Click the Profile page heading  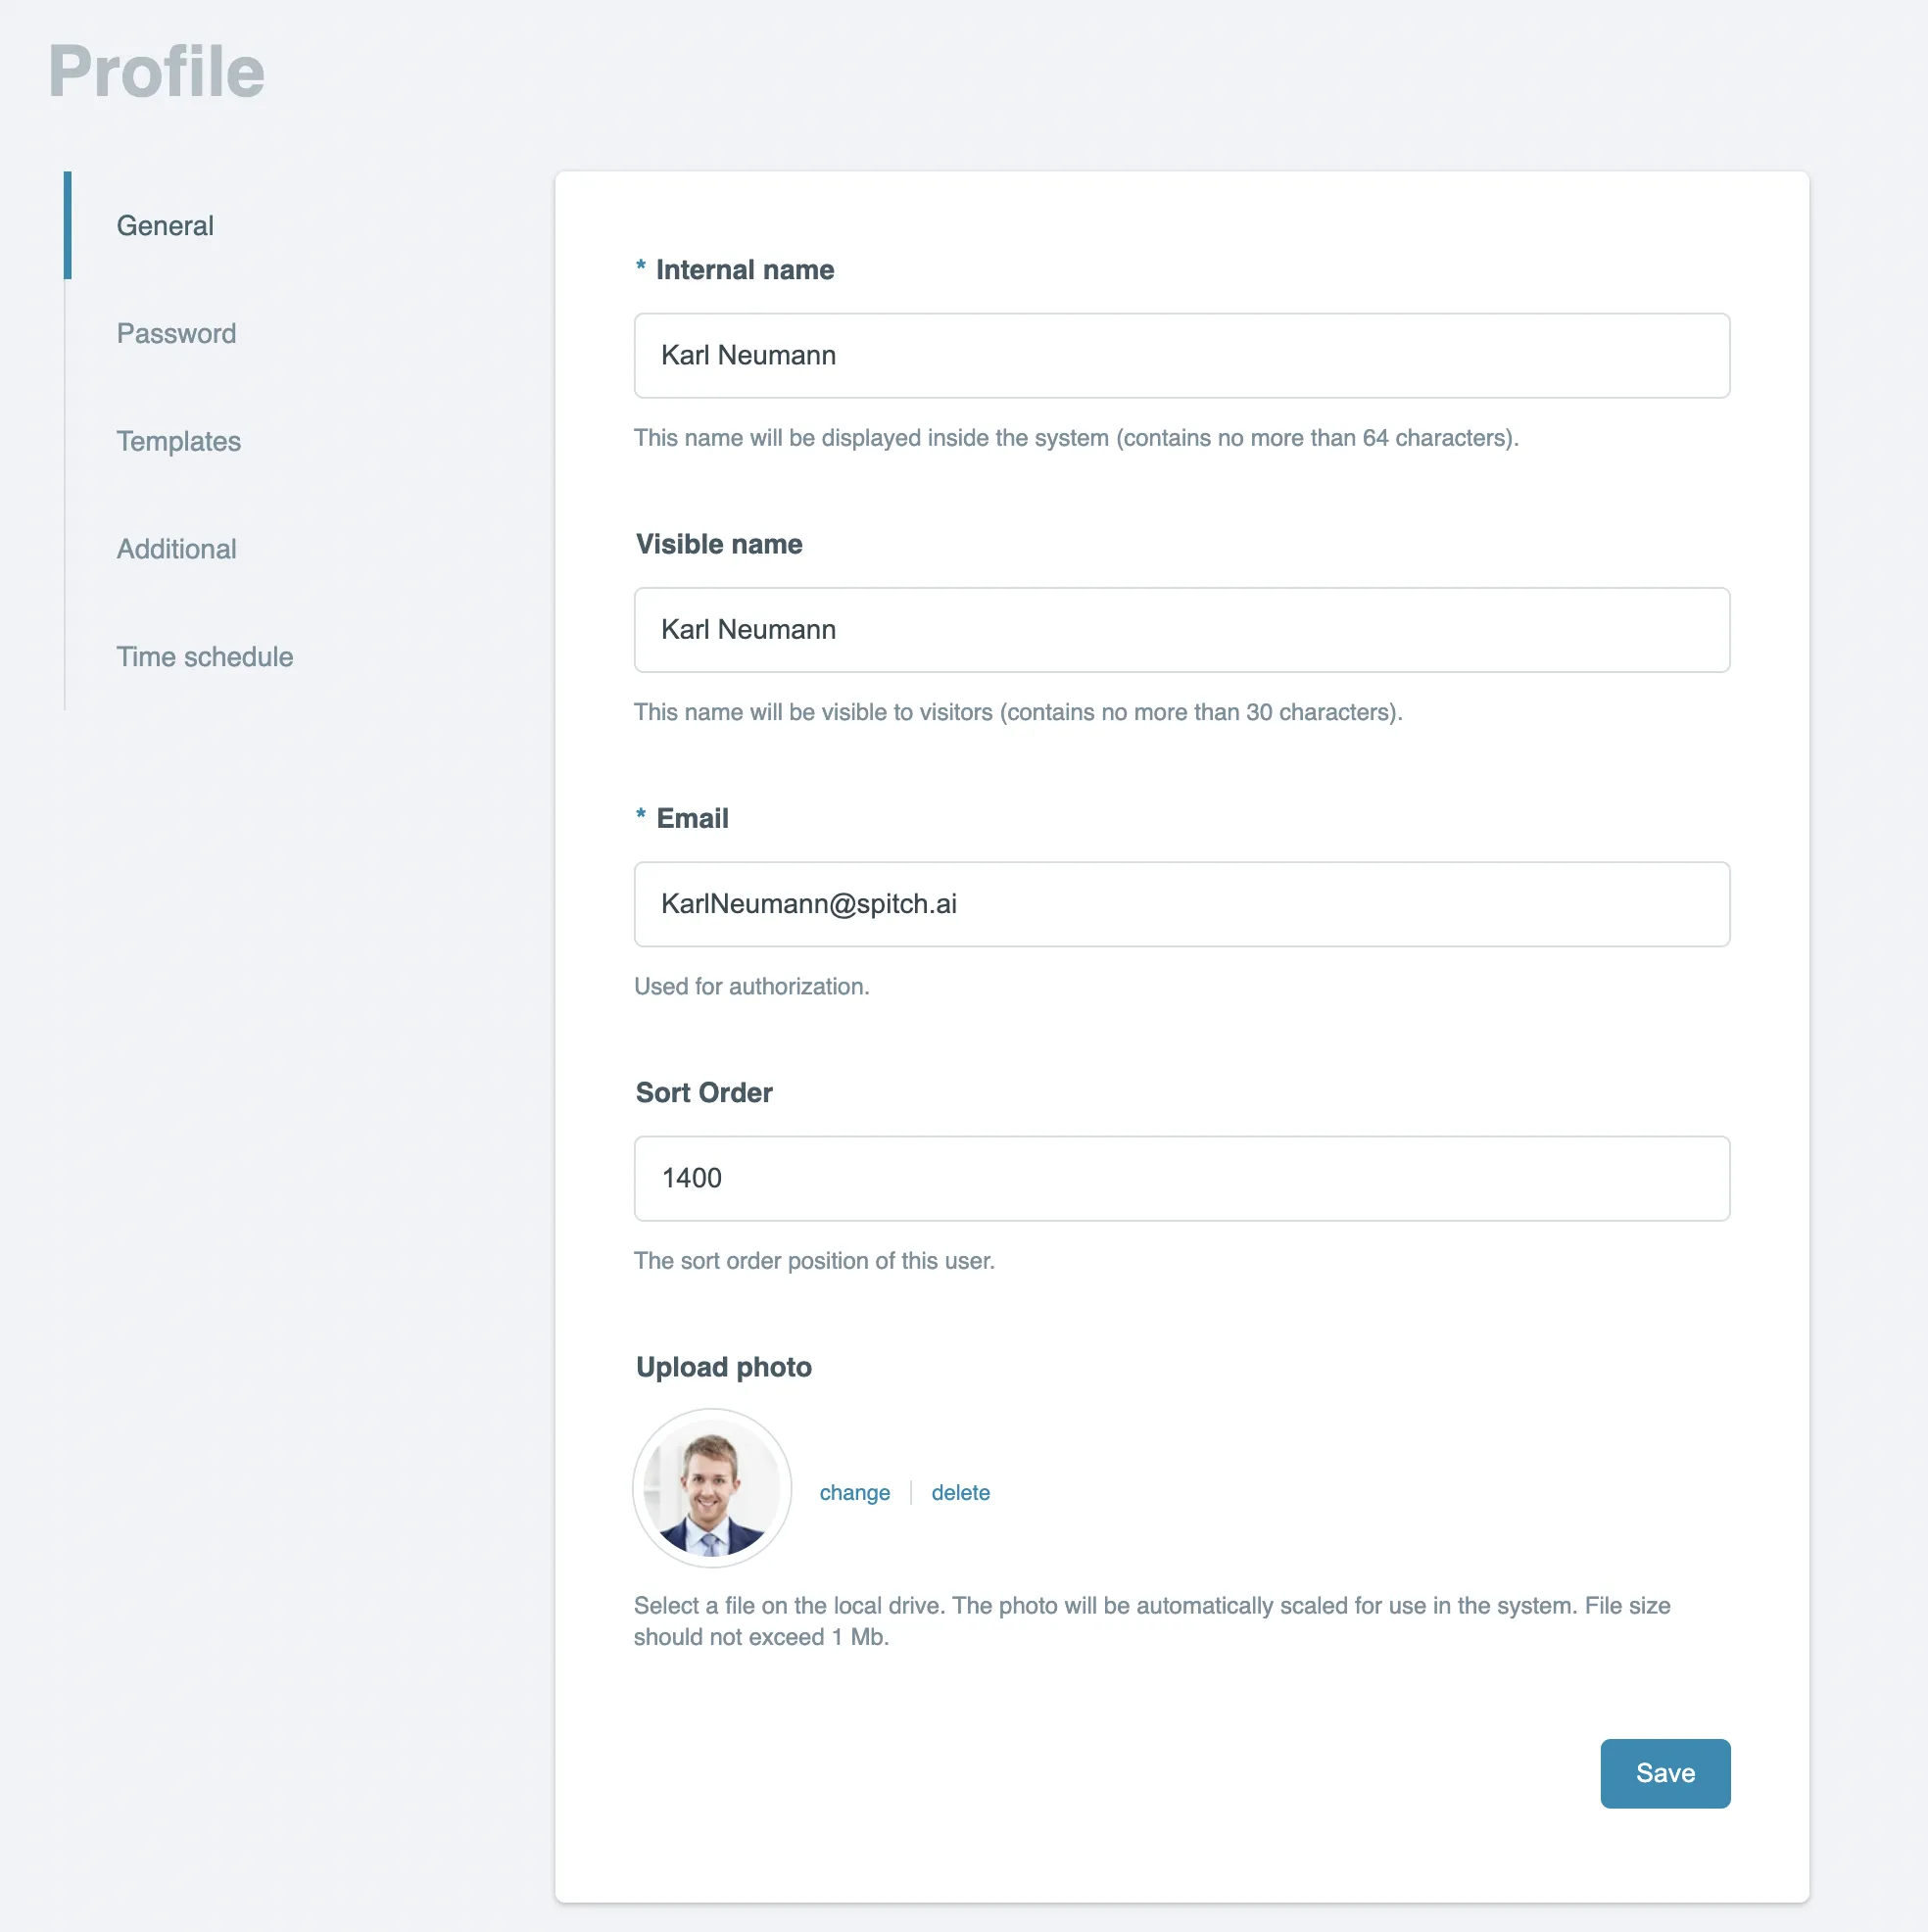coord(157,72)
